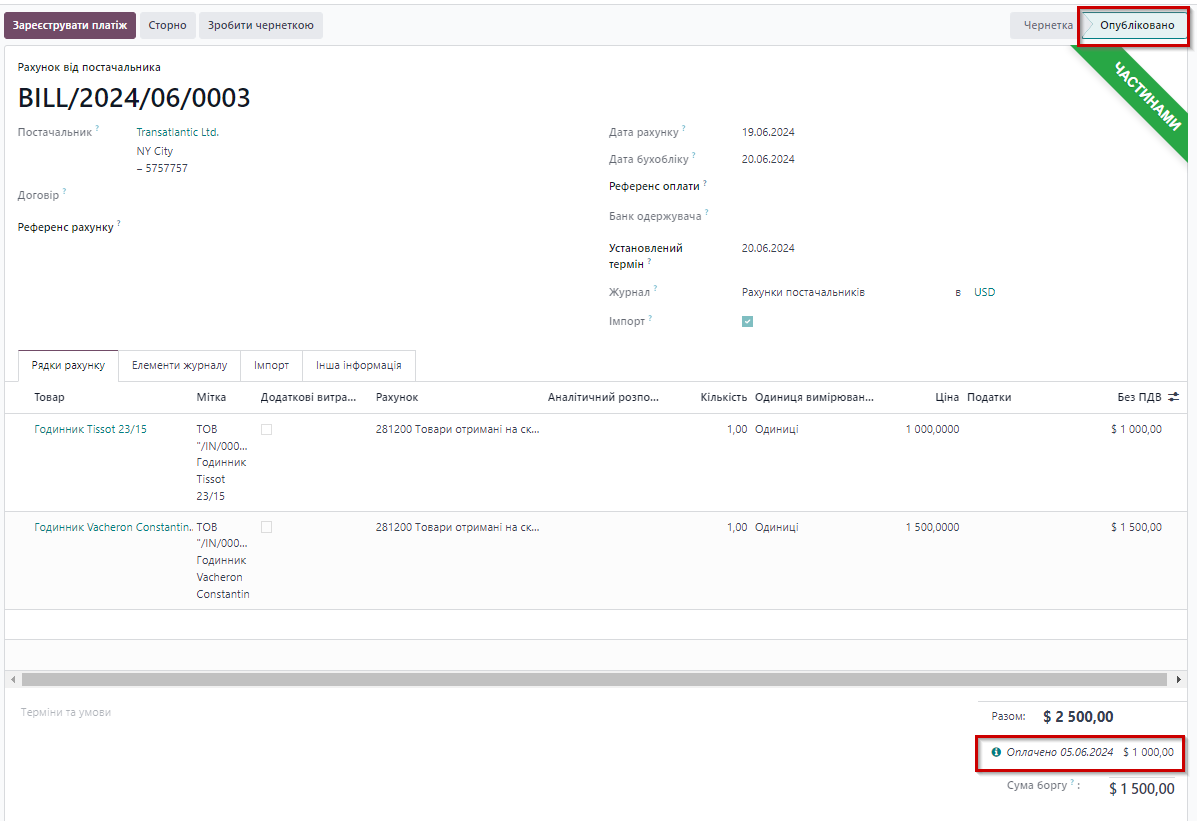
Task: Click the help mark next to Журнал
Action: click(x=656, y=289)
